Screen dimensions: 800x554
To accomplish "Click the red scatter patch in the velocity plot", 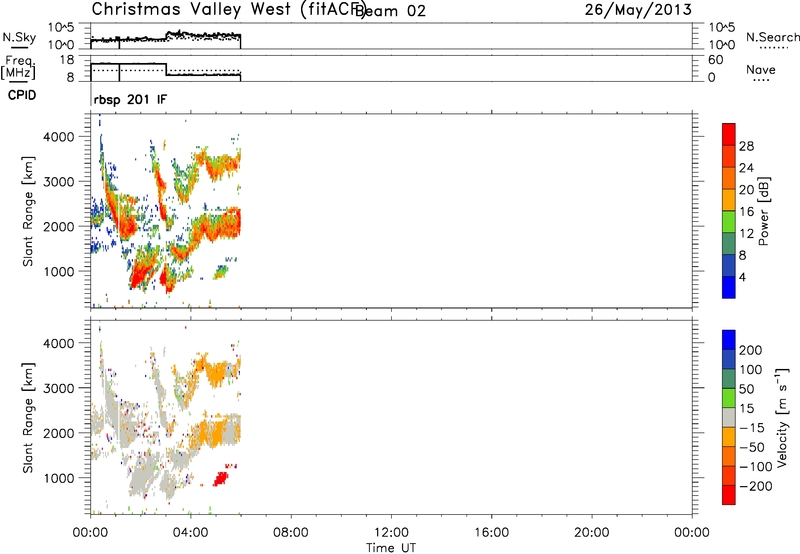I will pyautogui.click(x=221, y=479).
